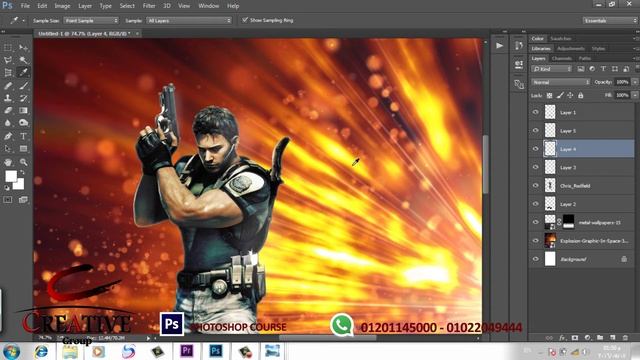Select the Rectangle shape tool
Viewport: 640px width, 360px height.
tap(23, 149)
